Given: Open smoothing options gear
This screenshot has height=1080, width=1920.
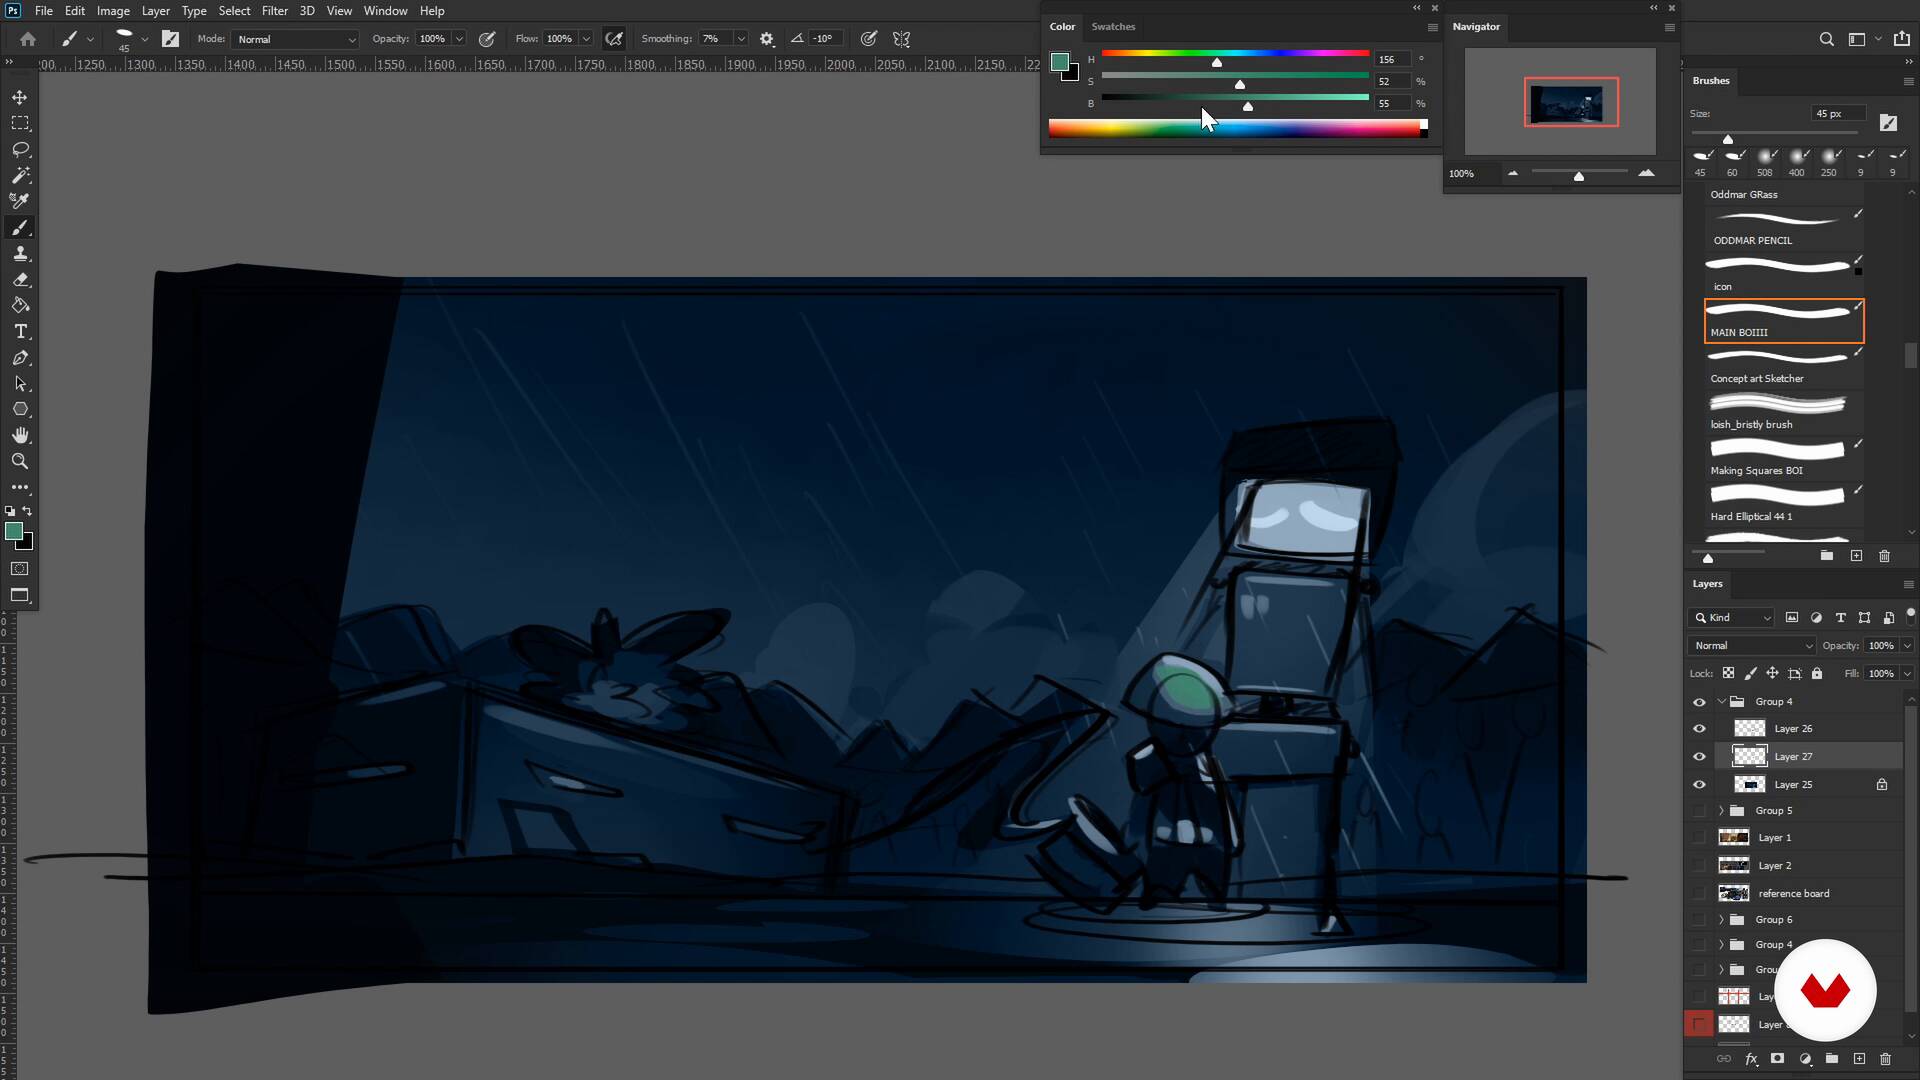Looking at the screenshot, I should pyautogui.click(x=767, y=39).
